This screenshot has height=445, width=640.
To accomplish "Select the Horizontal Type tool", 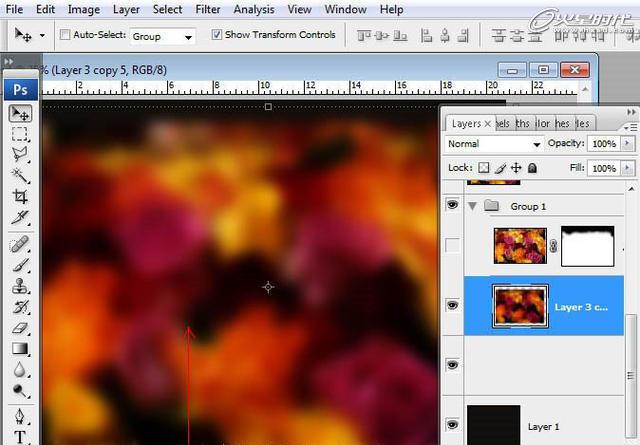I will [20, 436].
